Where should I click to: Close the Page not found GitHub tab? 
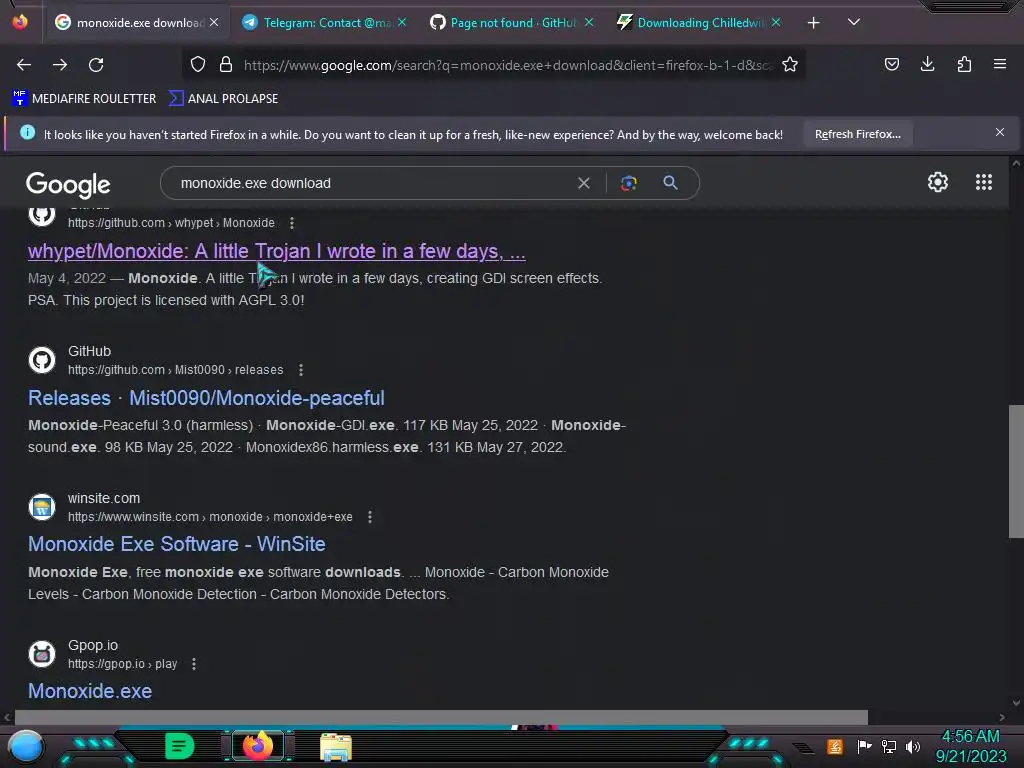coord(589,22)
